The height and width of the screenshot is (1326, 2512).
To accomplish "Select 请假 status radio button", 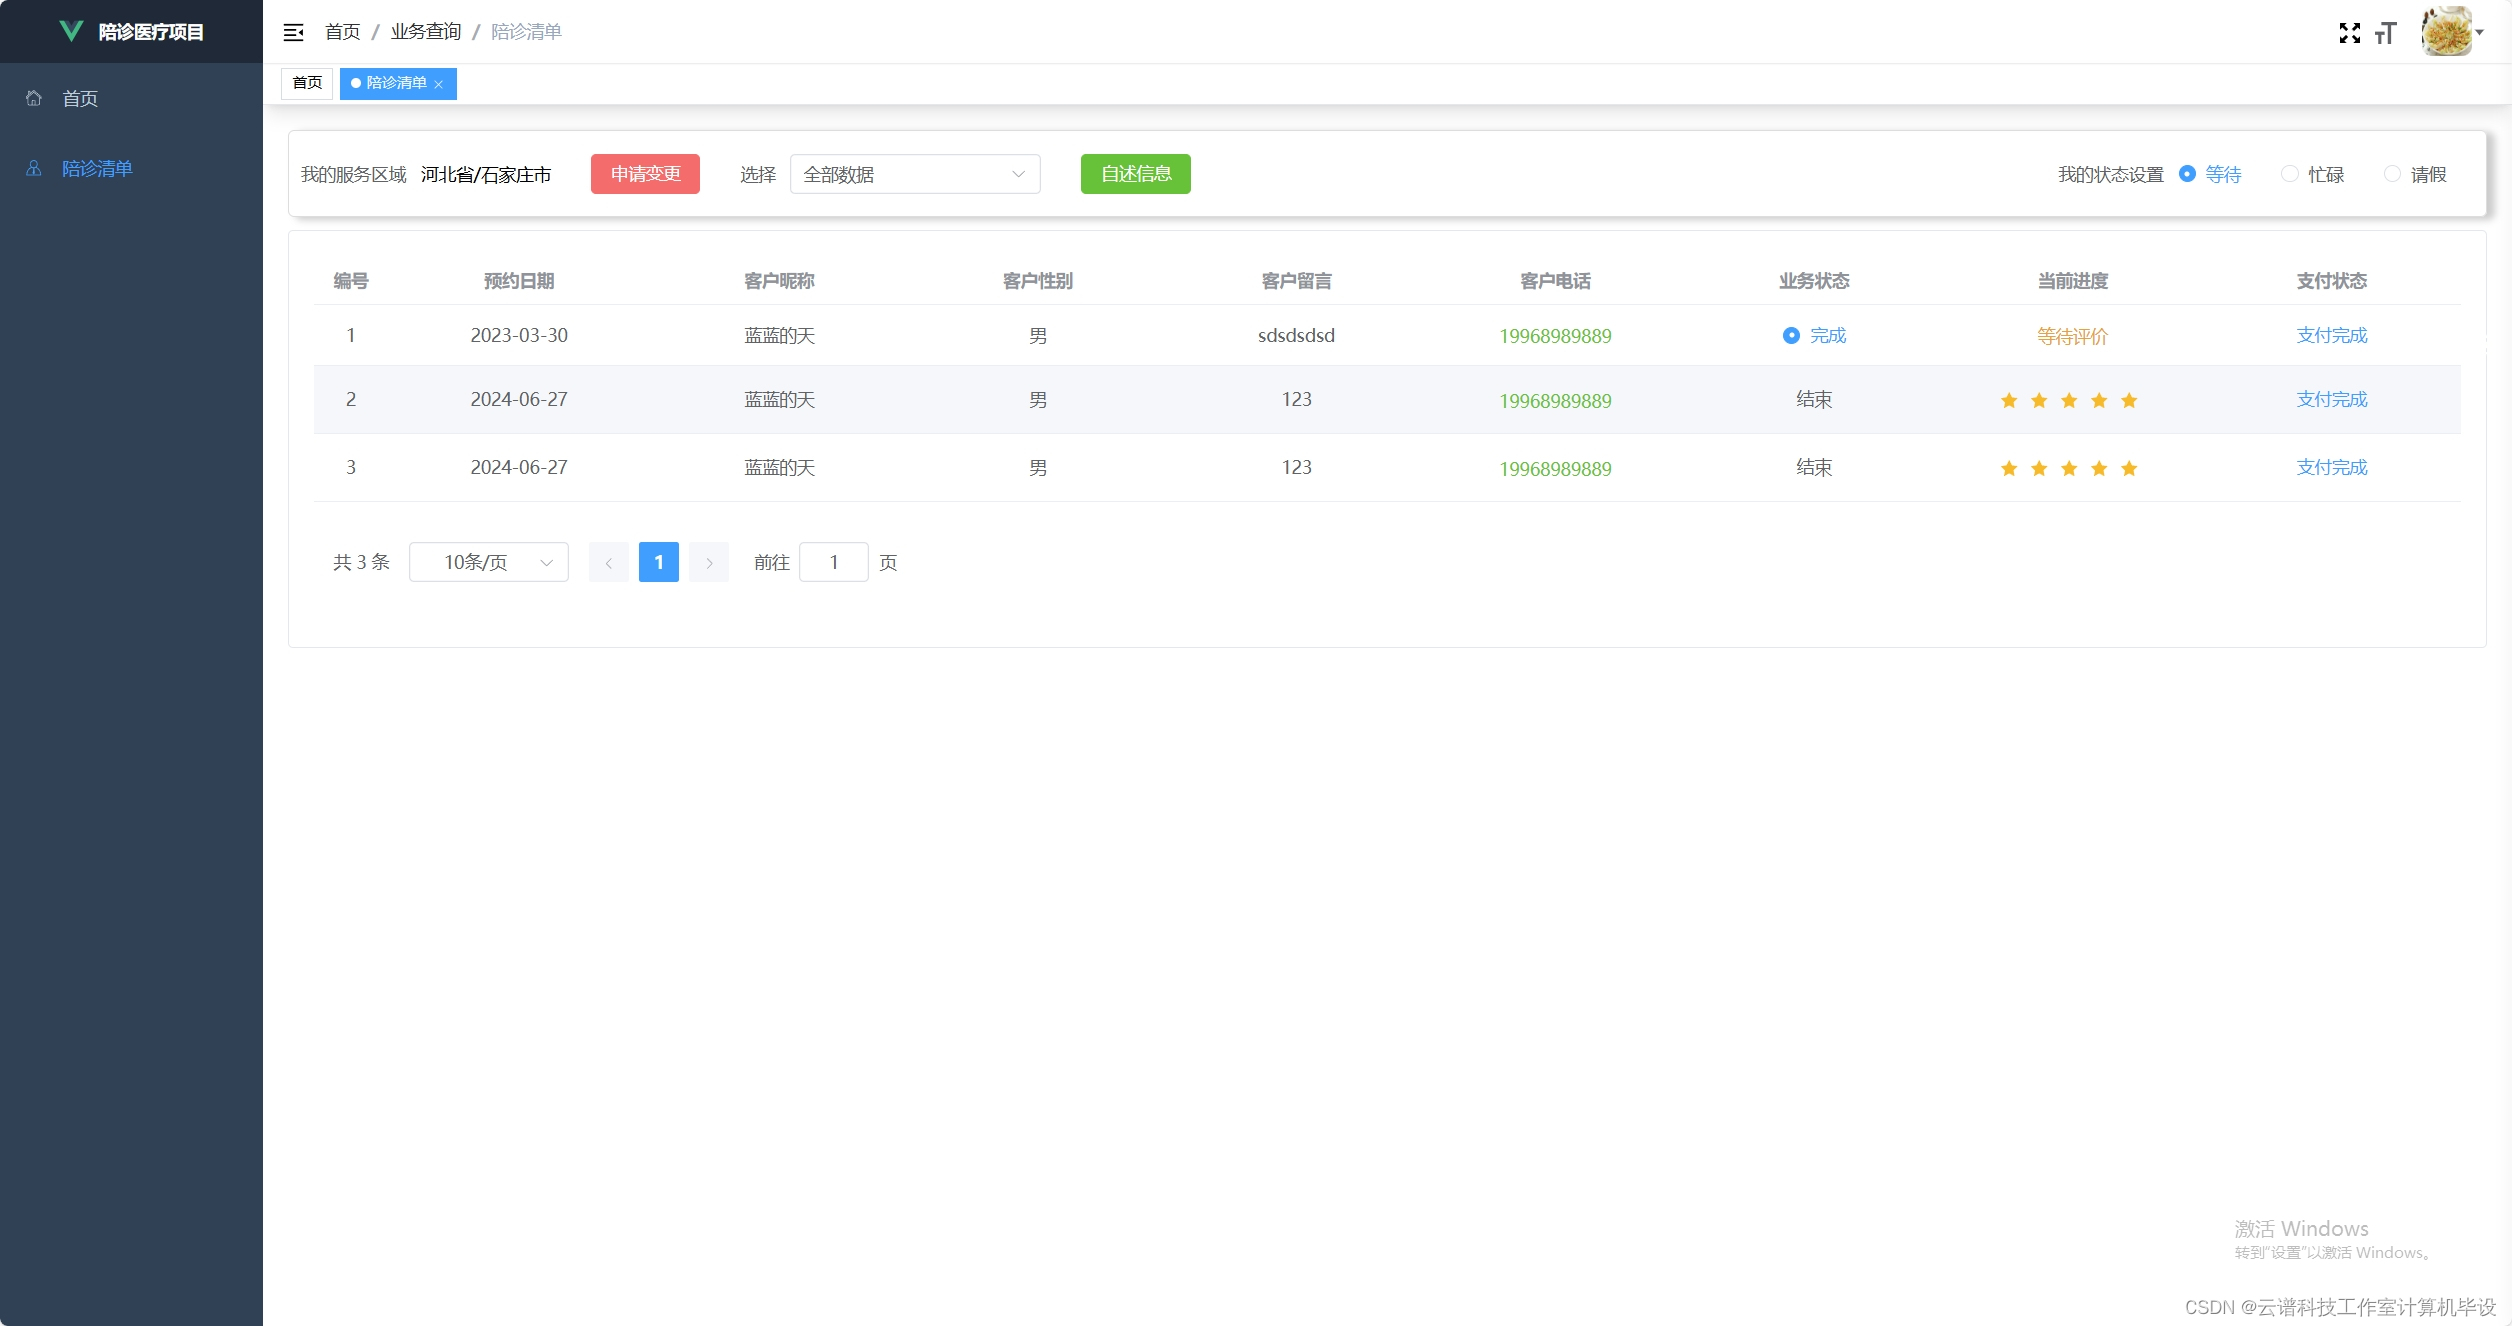I will tap(2391, 174).
